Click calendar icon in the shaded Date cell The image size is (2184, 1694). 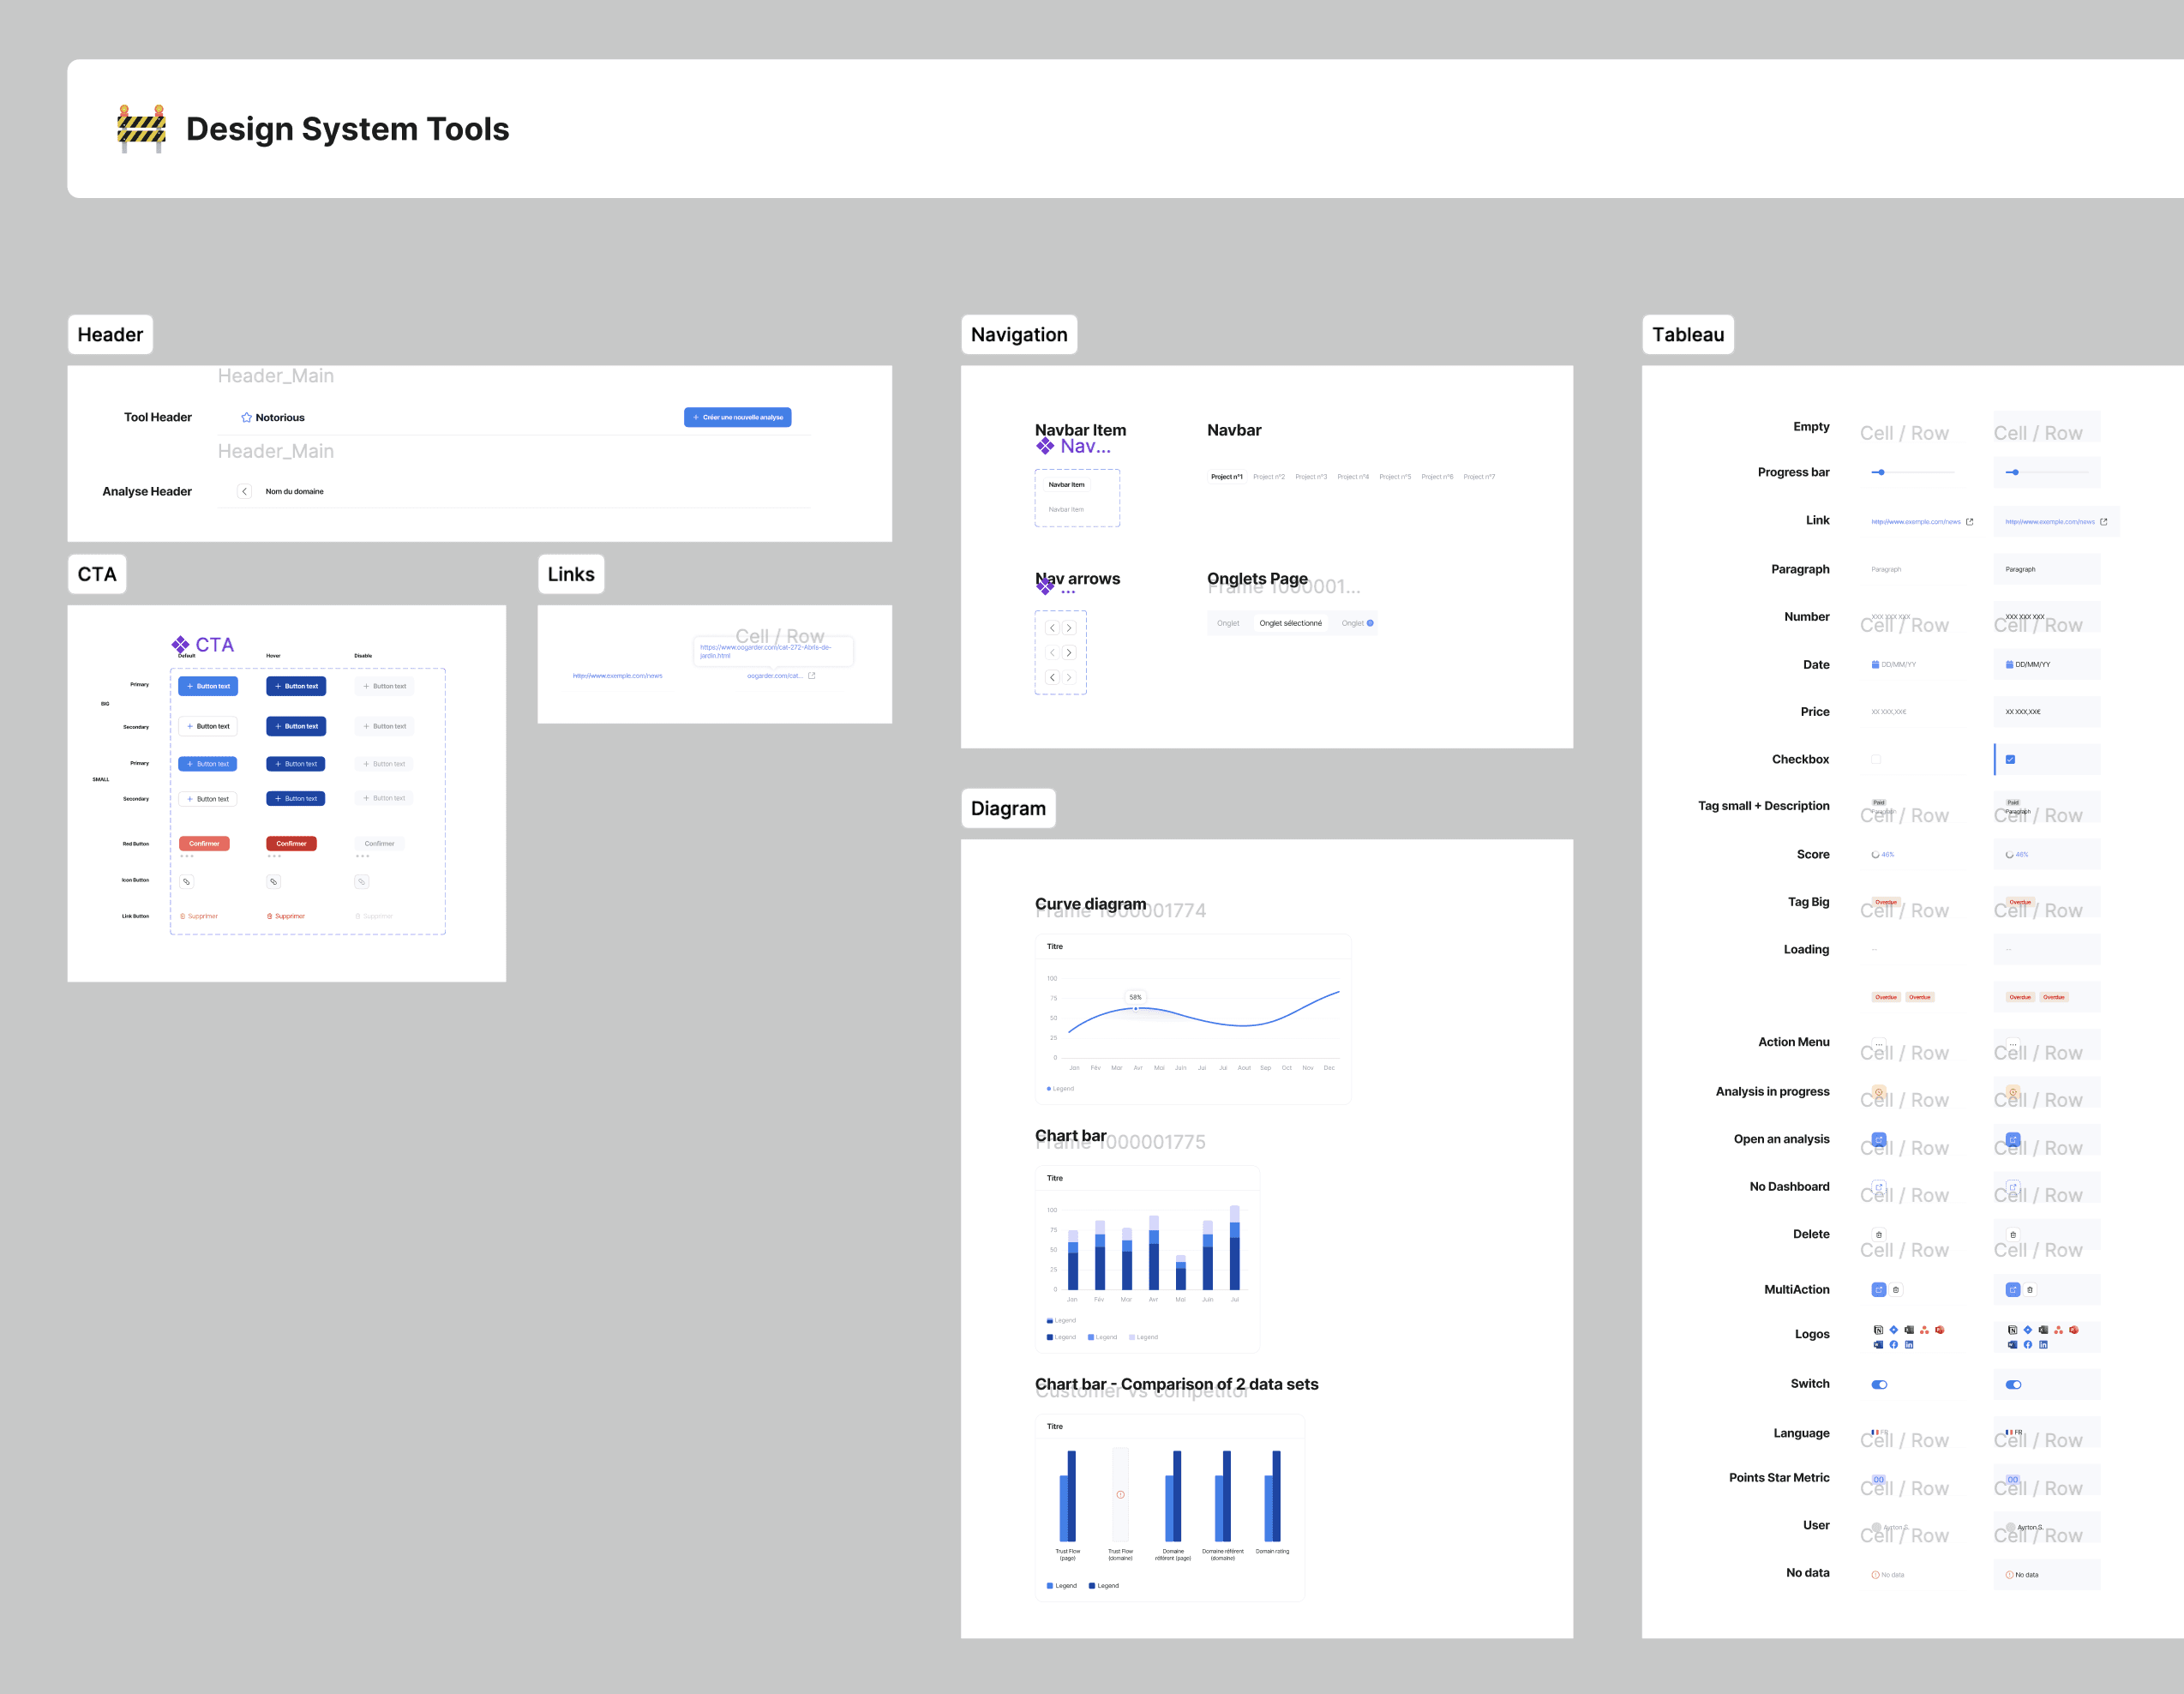[x=2009, y=664]
